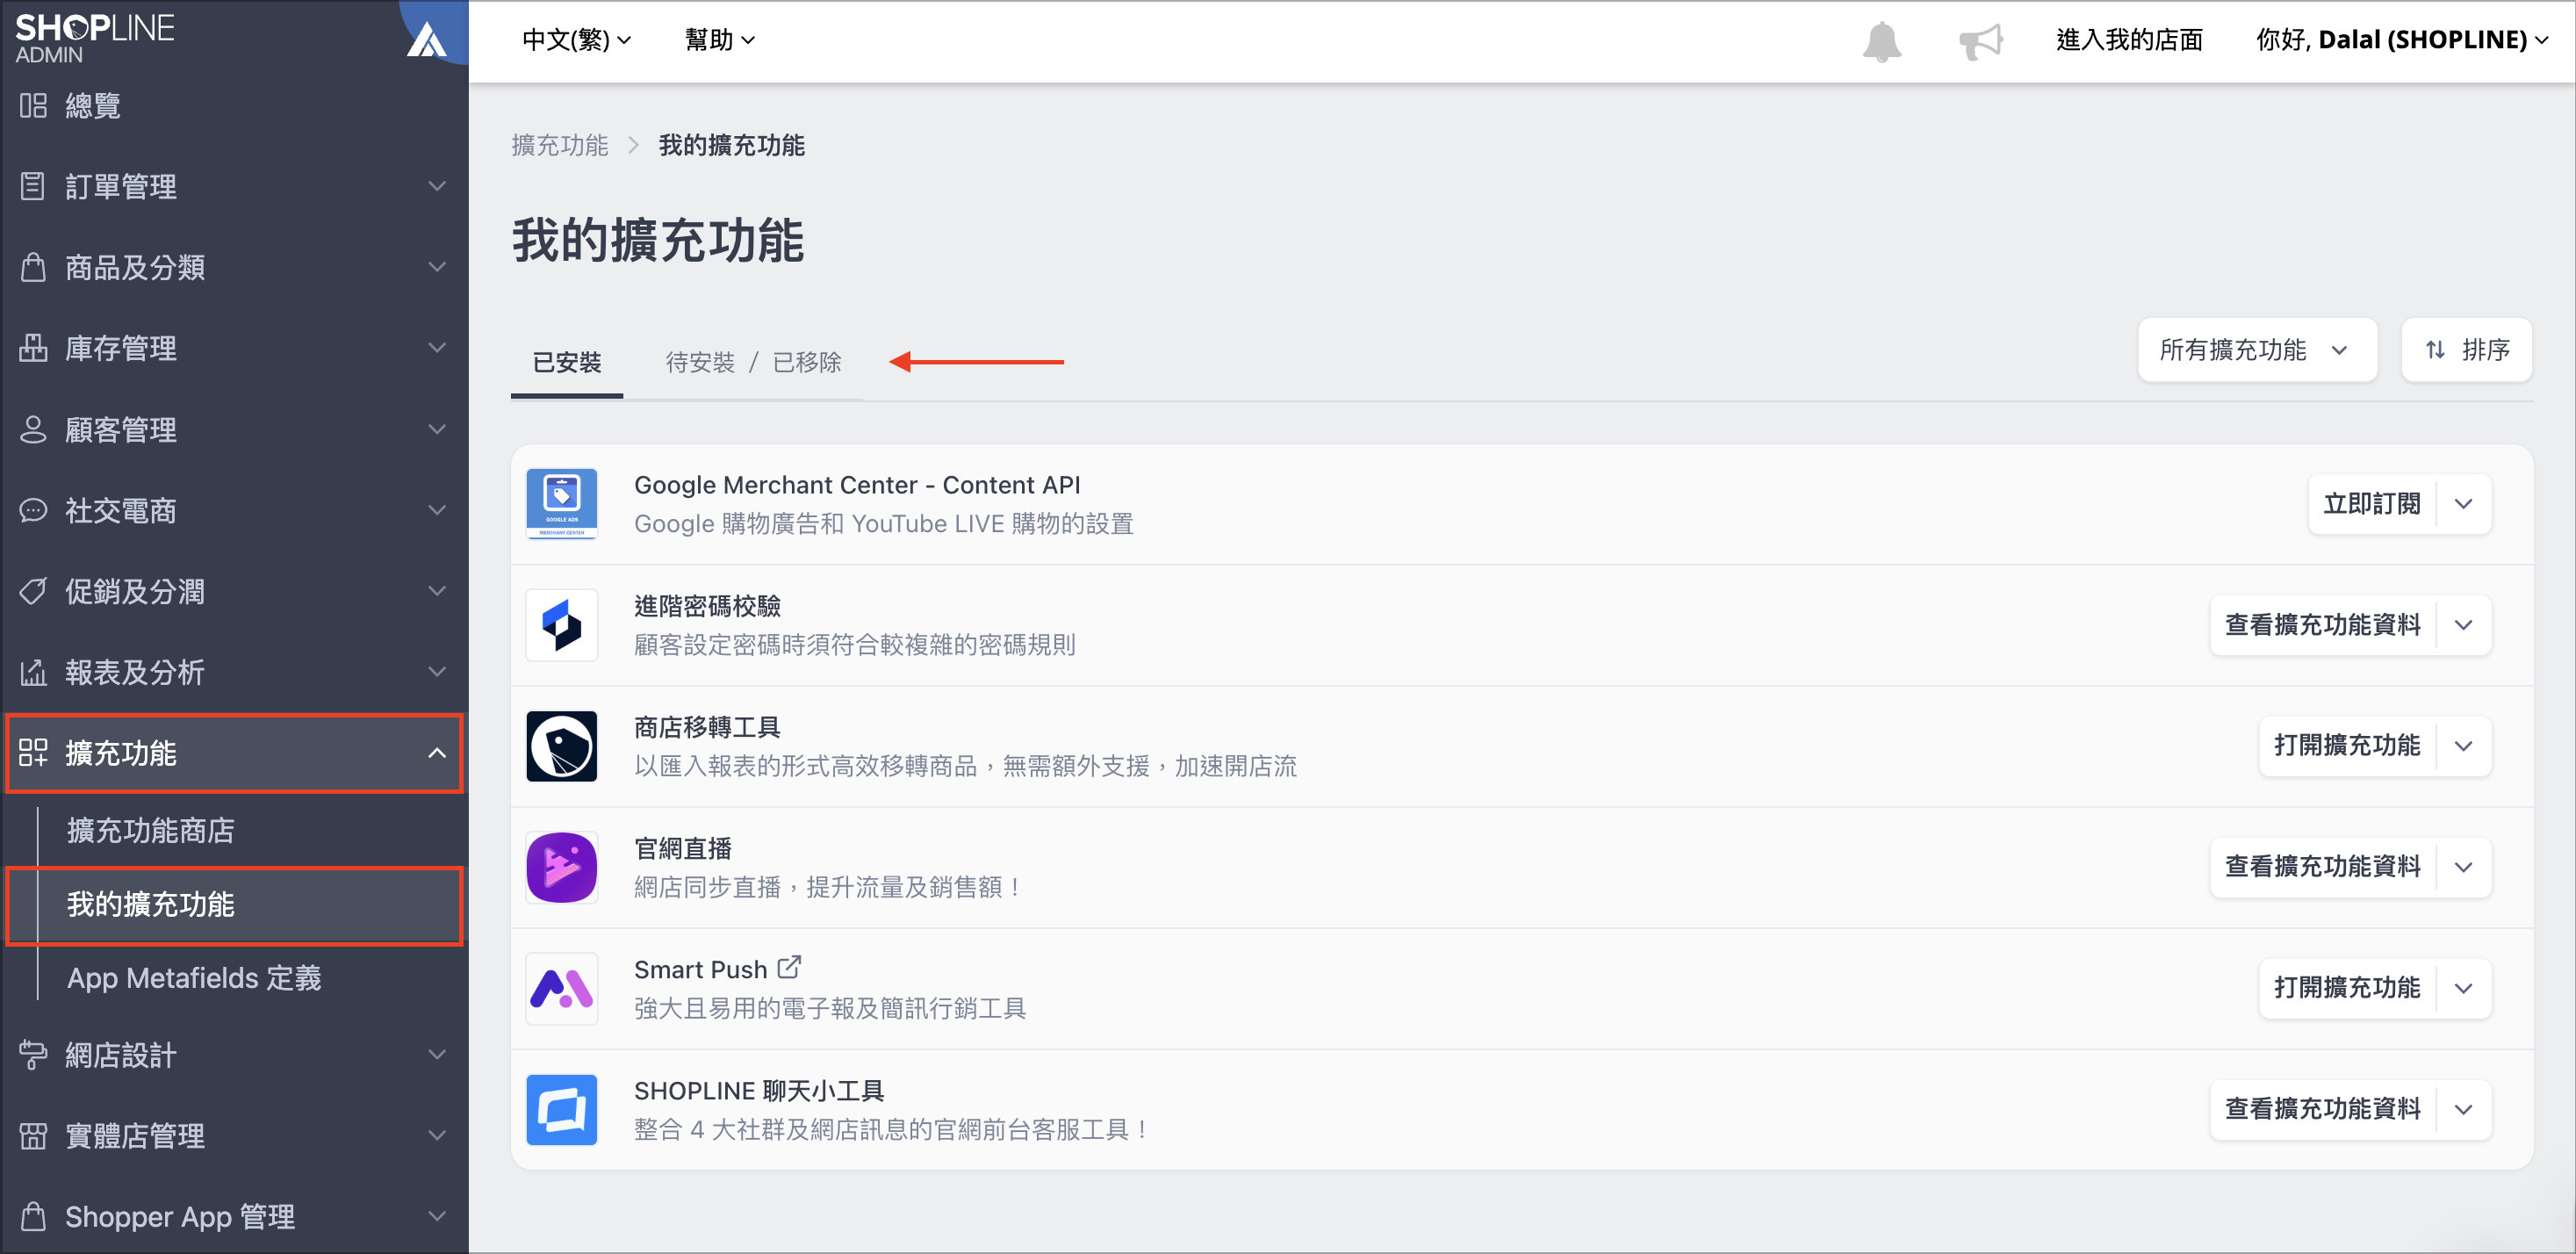Viewport: 2576px width, 1254px height.
Task: Expand the 庫存管理 sidebar menu chevron
Action: [437, 348]
